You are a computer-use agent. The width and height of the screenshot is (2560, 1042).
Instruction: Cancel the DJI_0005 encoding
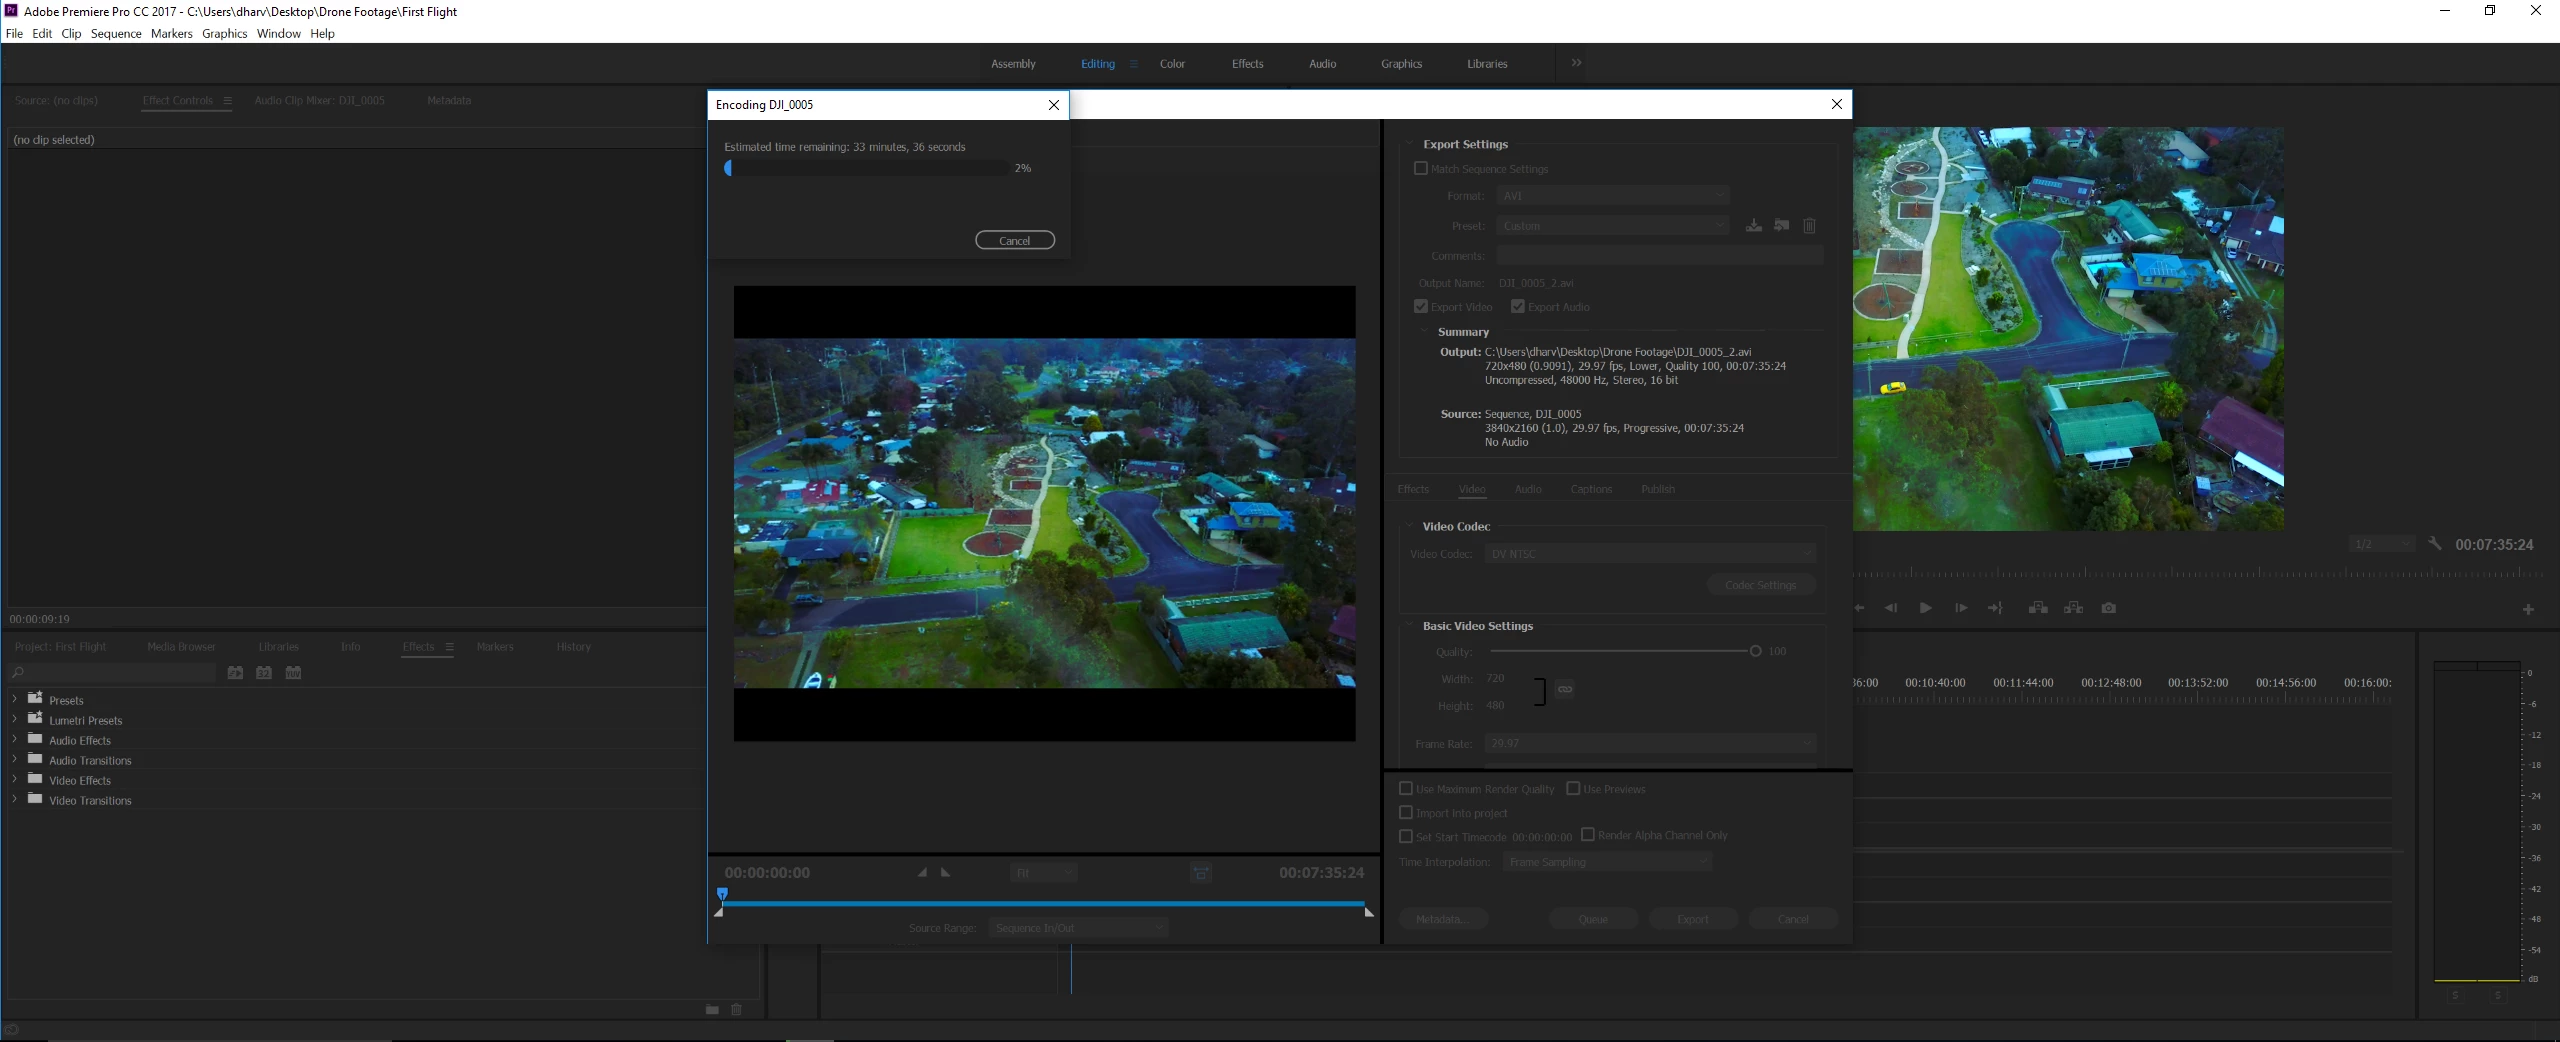(x=1015, y=240)
